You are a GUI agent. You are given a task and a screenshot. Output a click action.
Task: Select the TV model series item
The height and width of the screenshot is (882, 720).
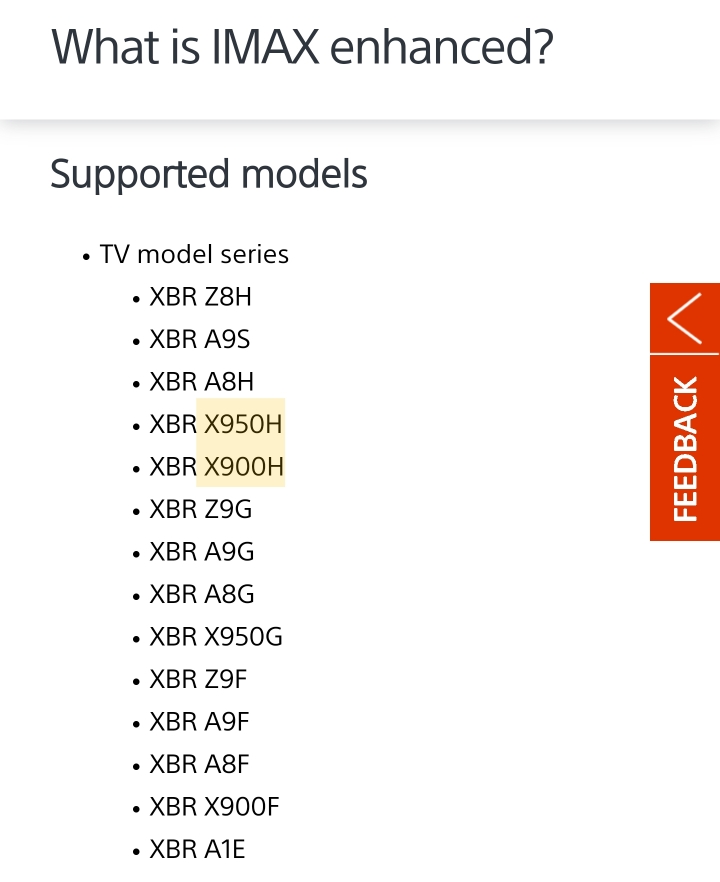pos(194,254)
